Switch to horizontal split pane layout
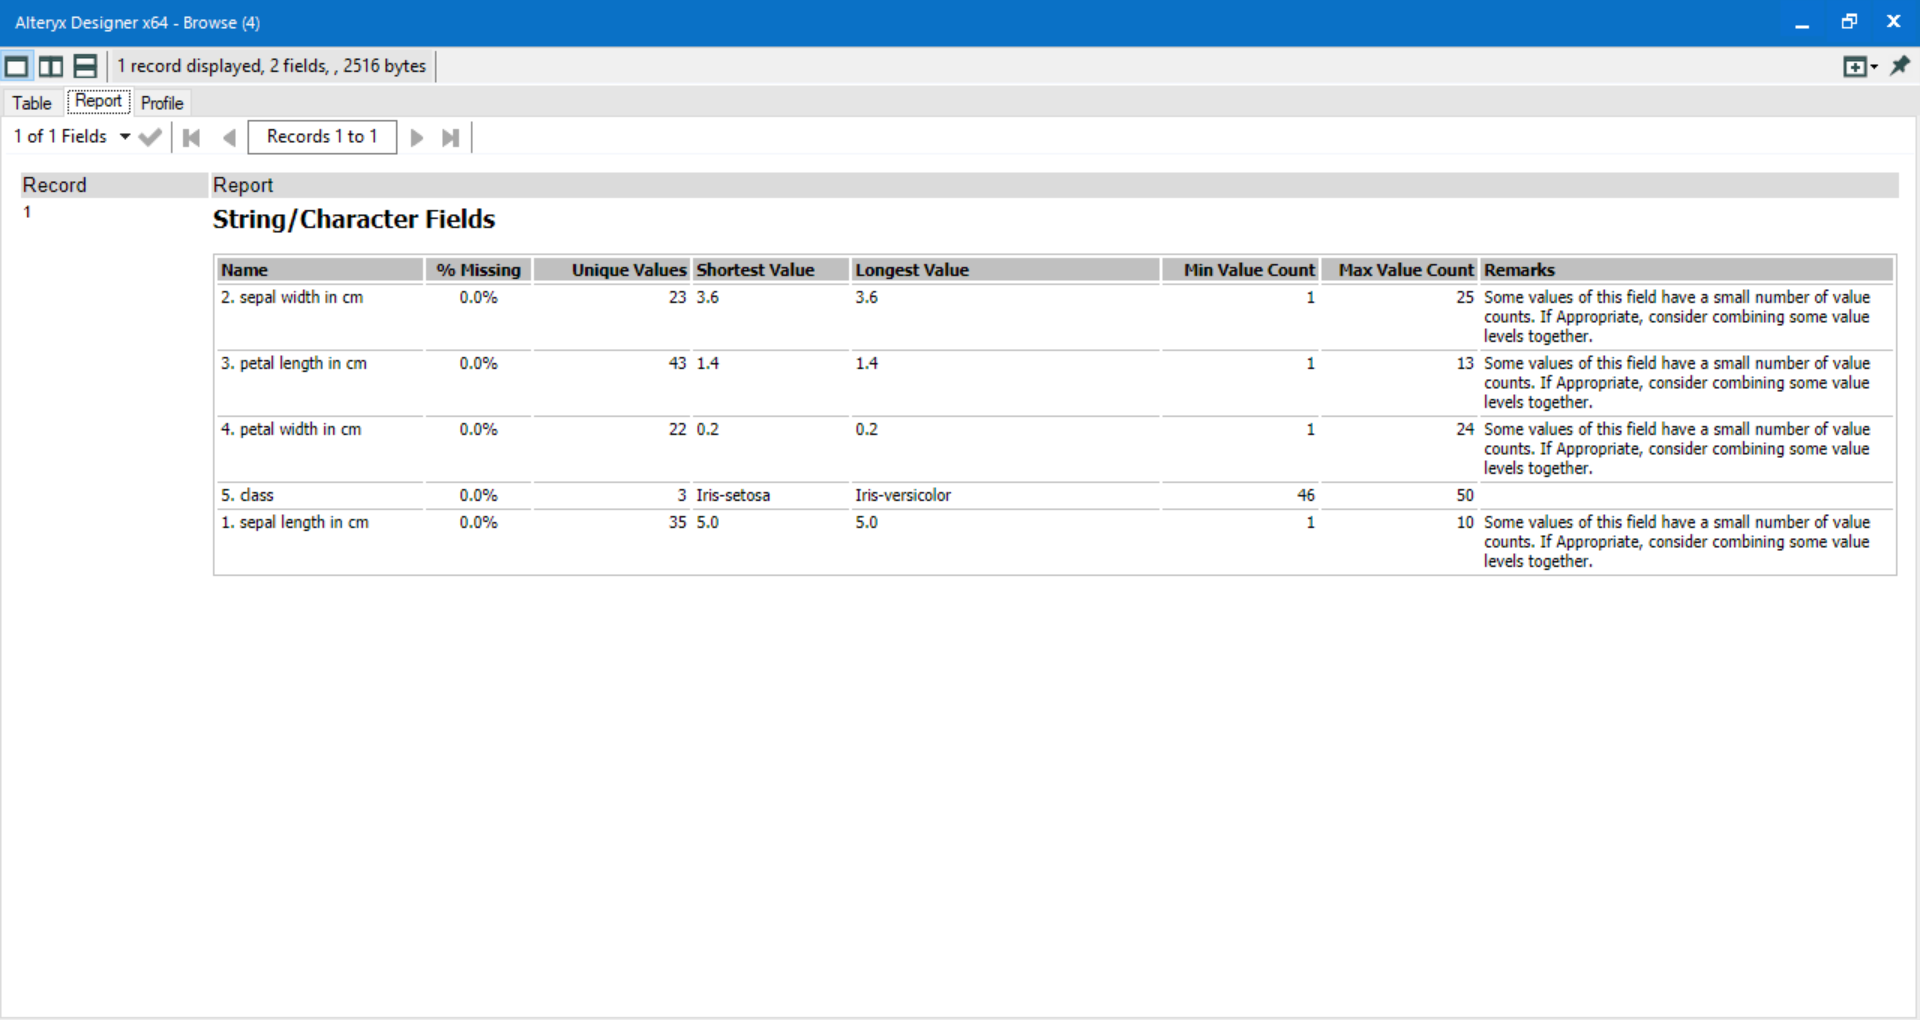Viewport: 1926px width, 1020px height. 84,65
